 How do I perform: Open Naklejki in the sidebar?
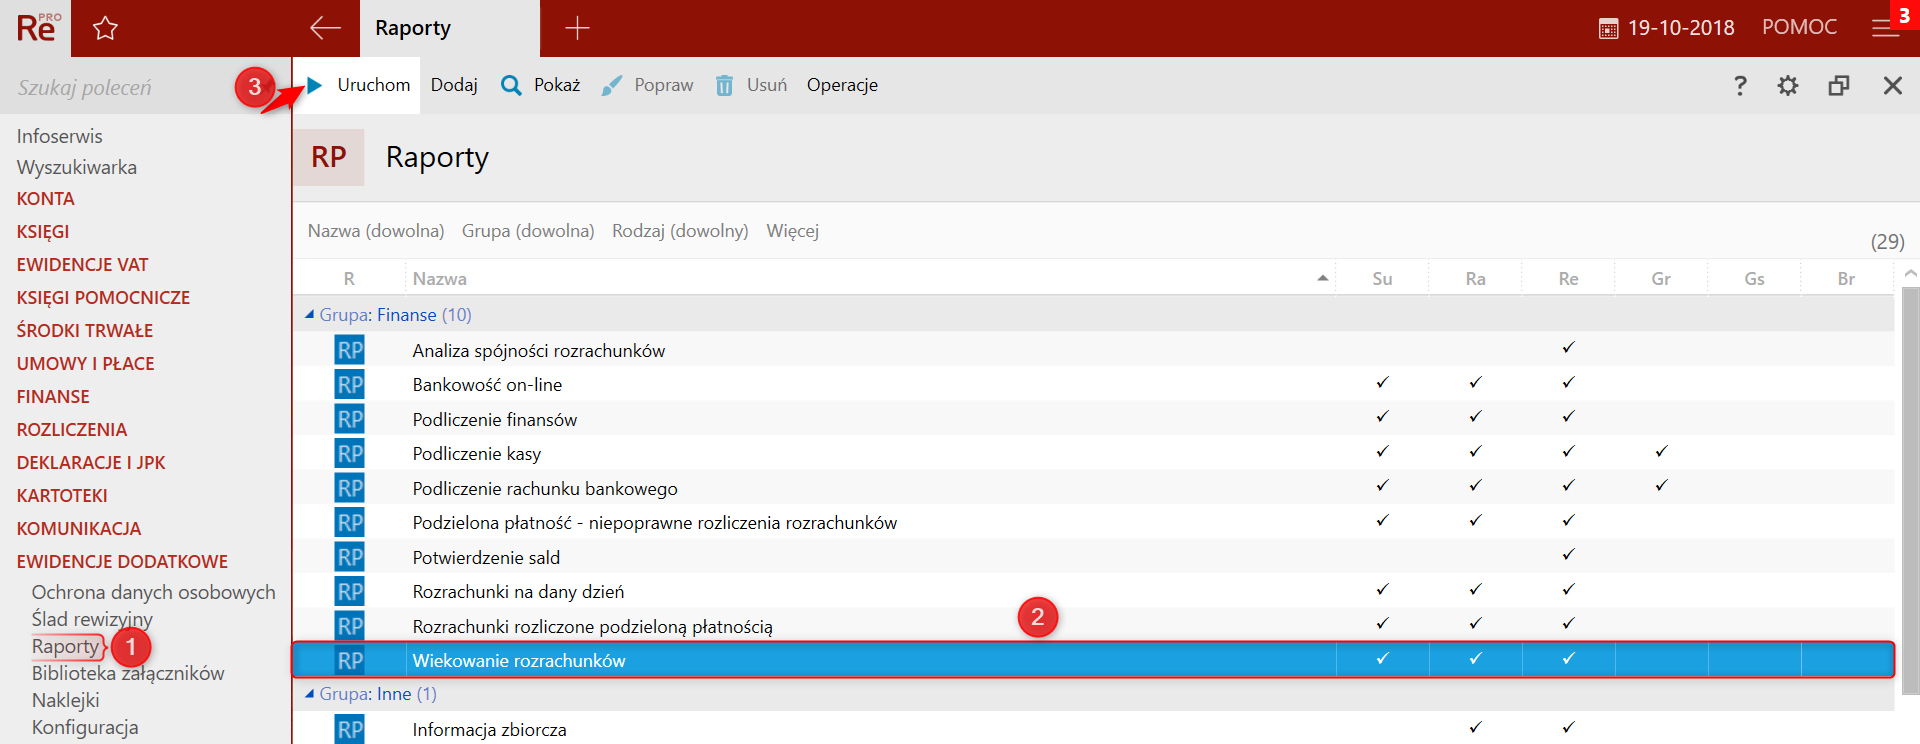coord(65,700)
